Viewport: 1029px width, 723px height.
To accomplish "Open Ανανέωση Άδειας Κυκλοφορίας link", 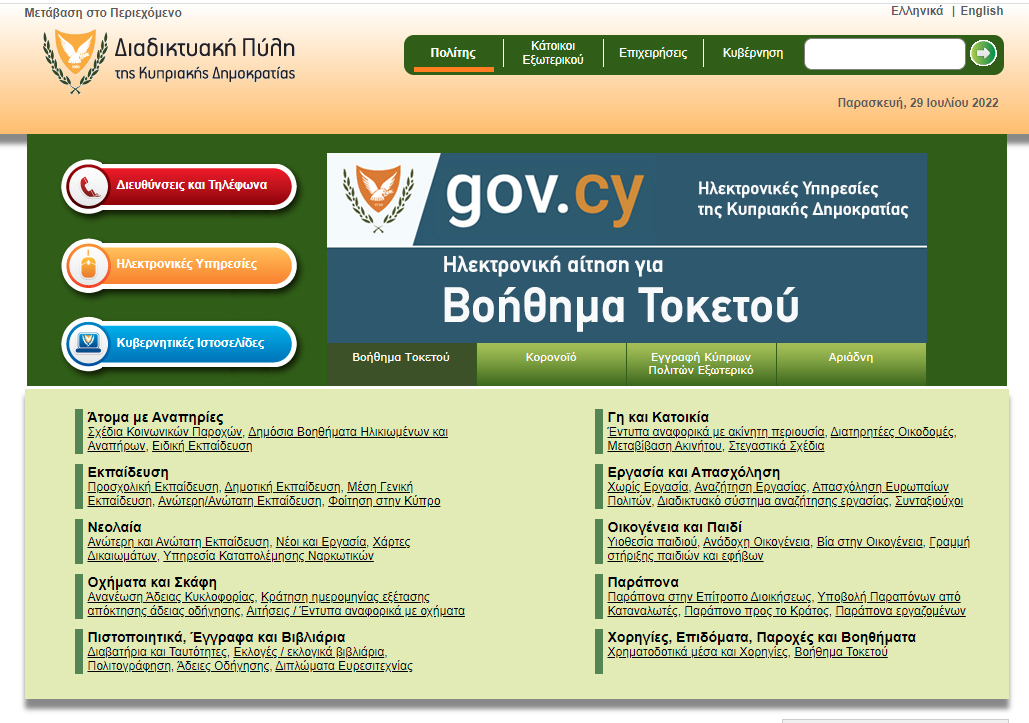I will click(171, 597).
